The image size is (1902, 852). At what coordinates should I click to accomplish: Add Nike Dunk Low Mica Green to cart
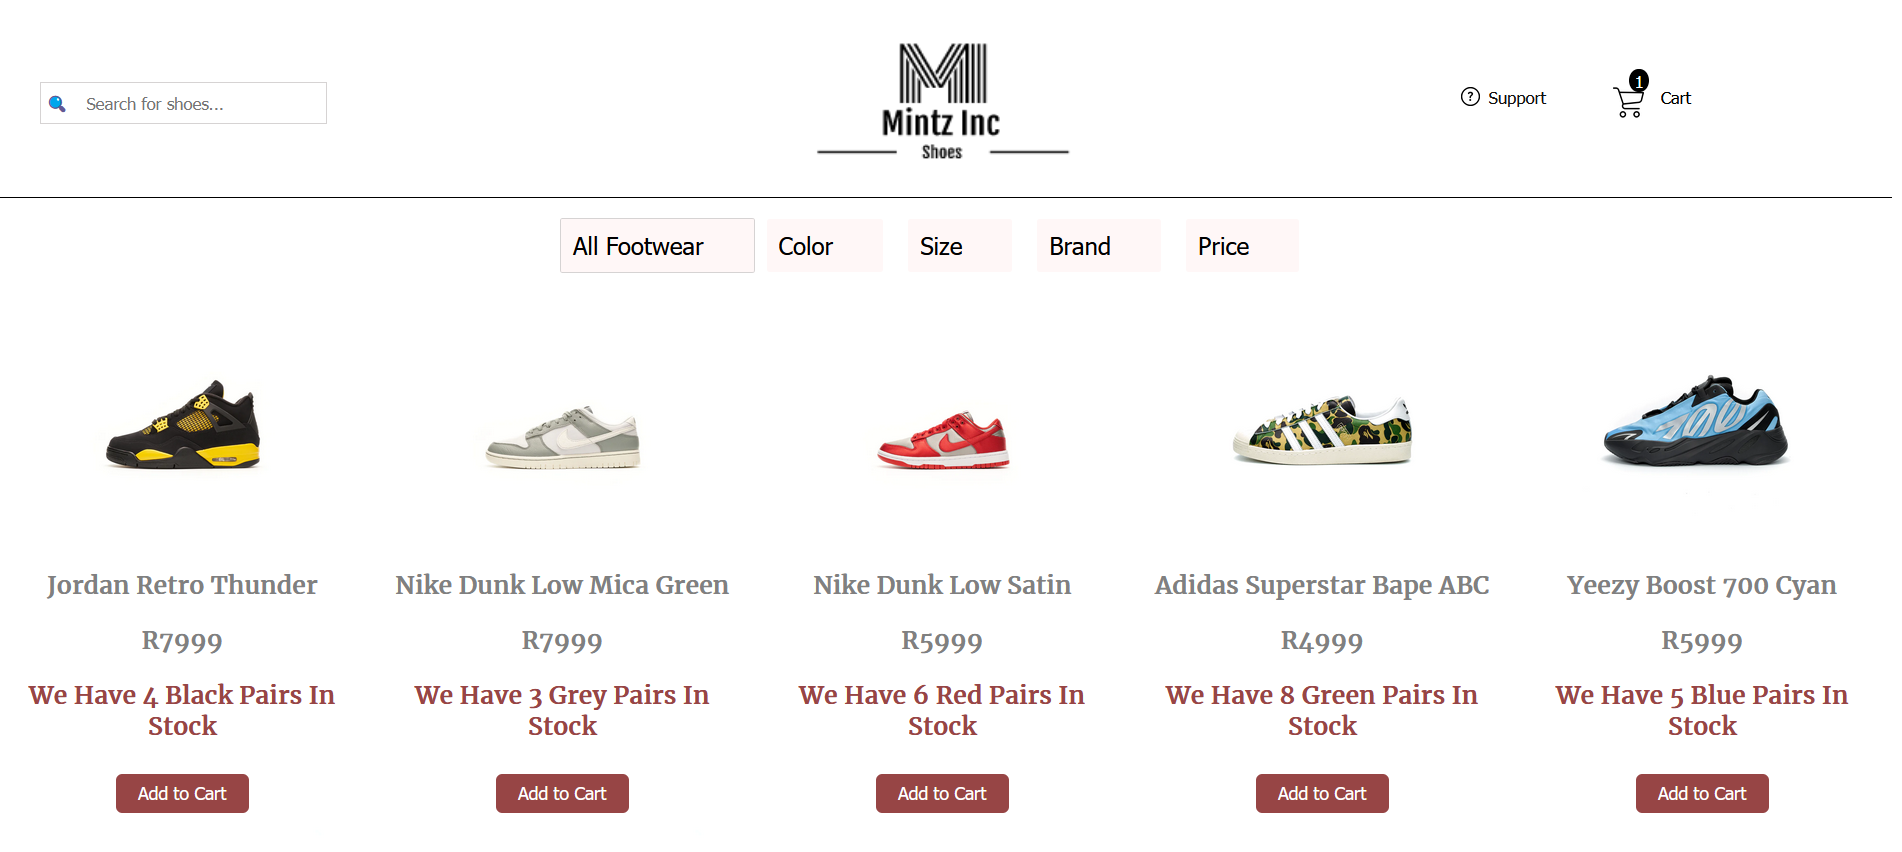tap(562, 793)
